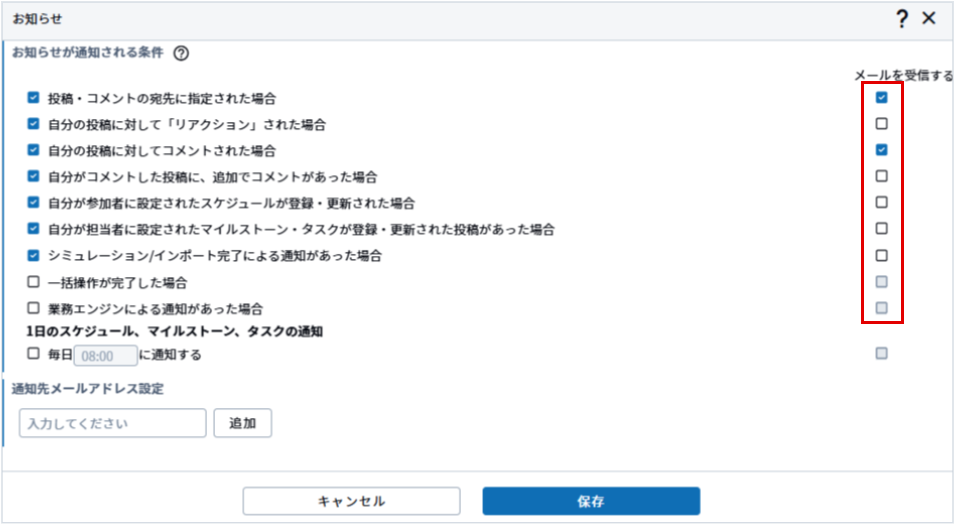Uncheck 投稿・コメントの宛先に指定された場合 notification

pyautogui.click(x=34, y=98)
